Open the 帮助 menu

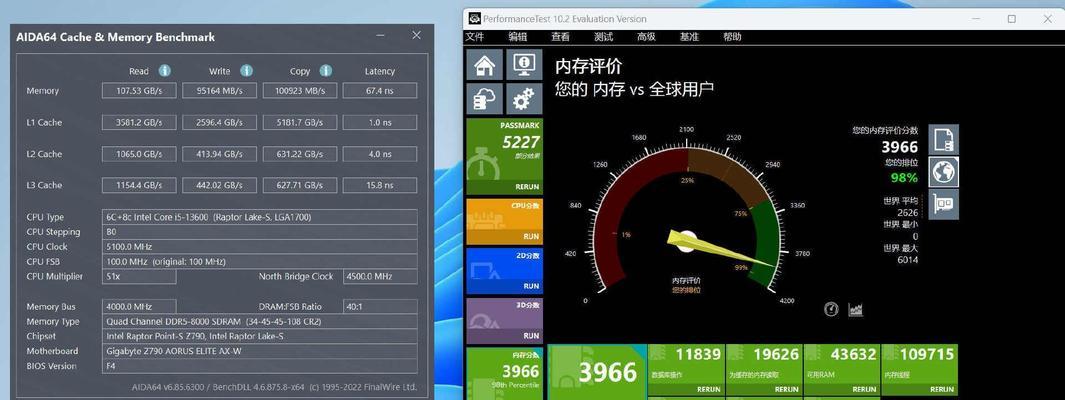(732, 37)
